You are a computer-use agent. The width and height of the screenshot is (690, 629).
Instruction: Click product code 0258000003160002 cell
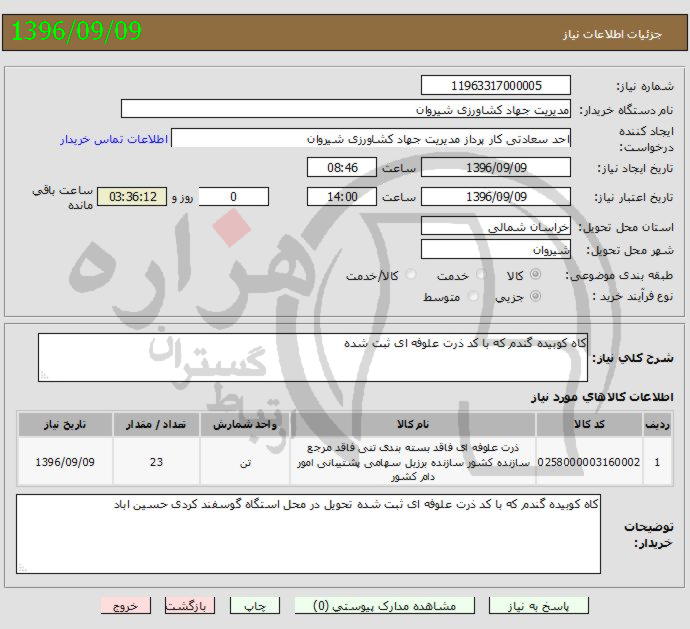[589, 462]
